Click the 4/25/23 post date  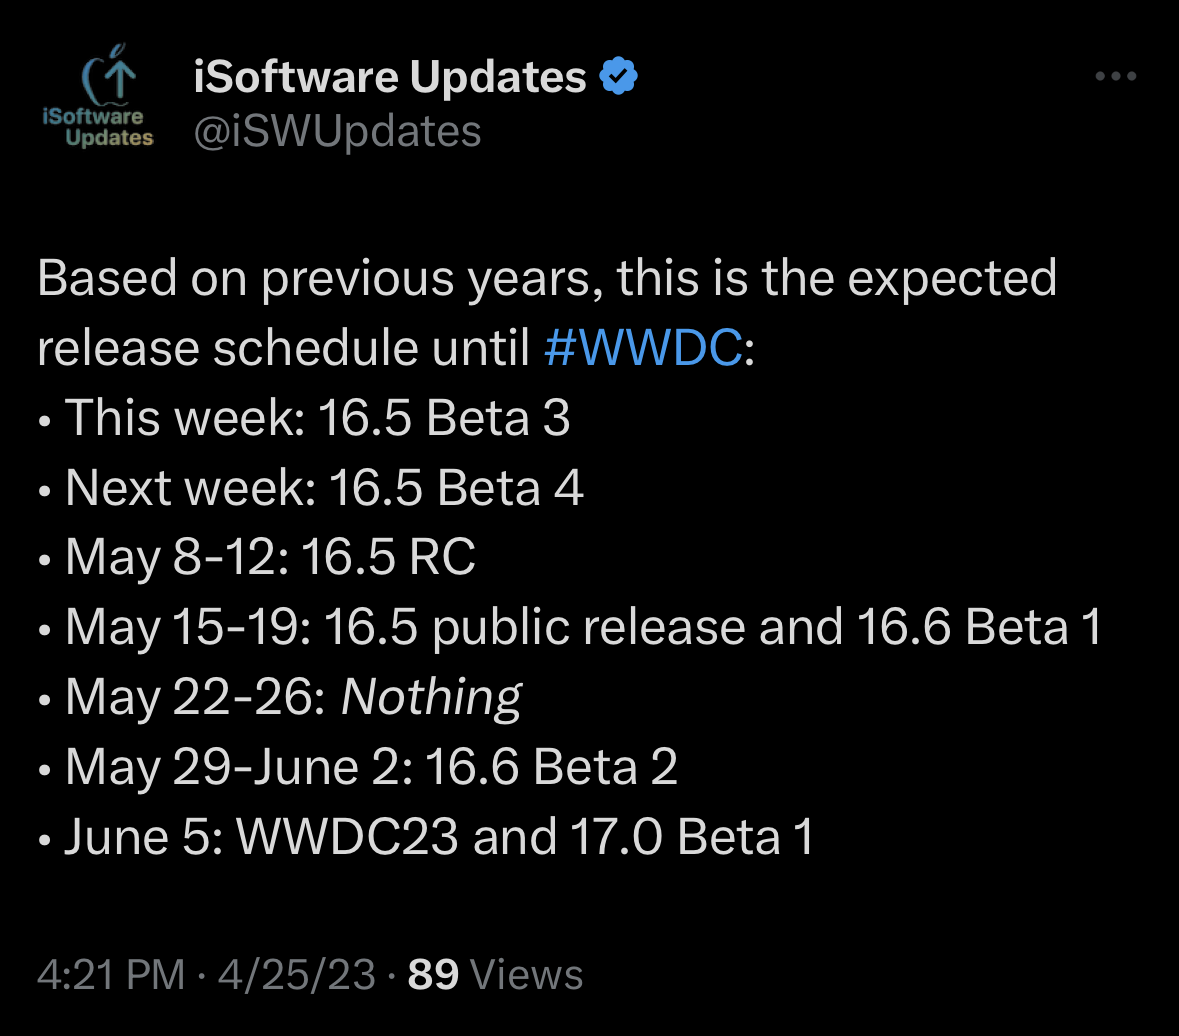(296, 974)
